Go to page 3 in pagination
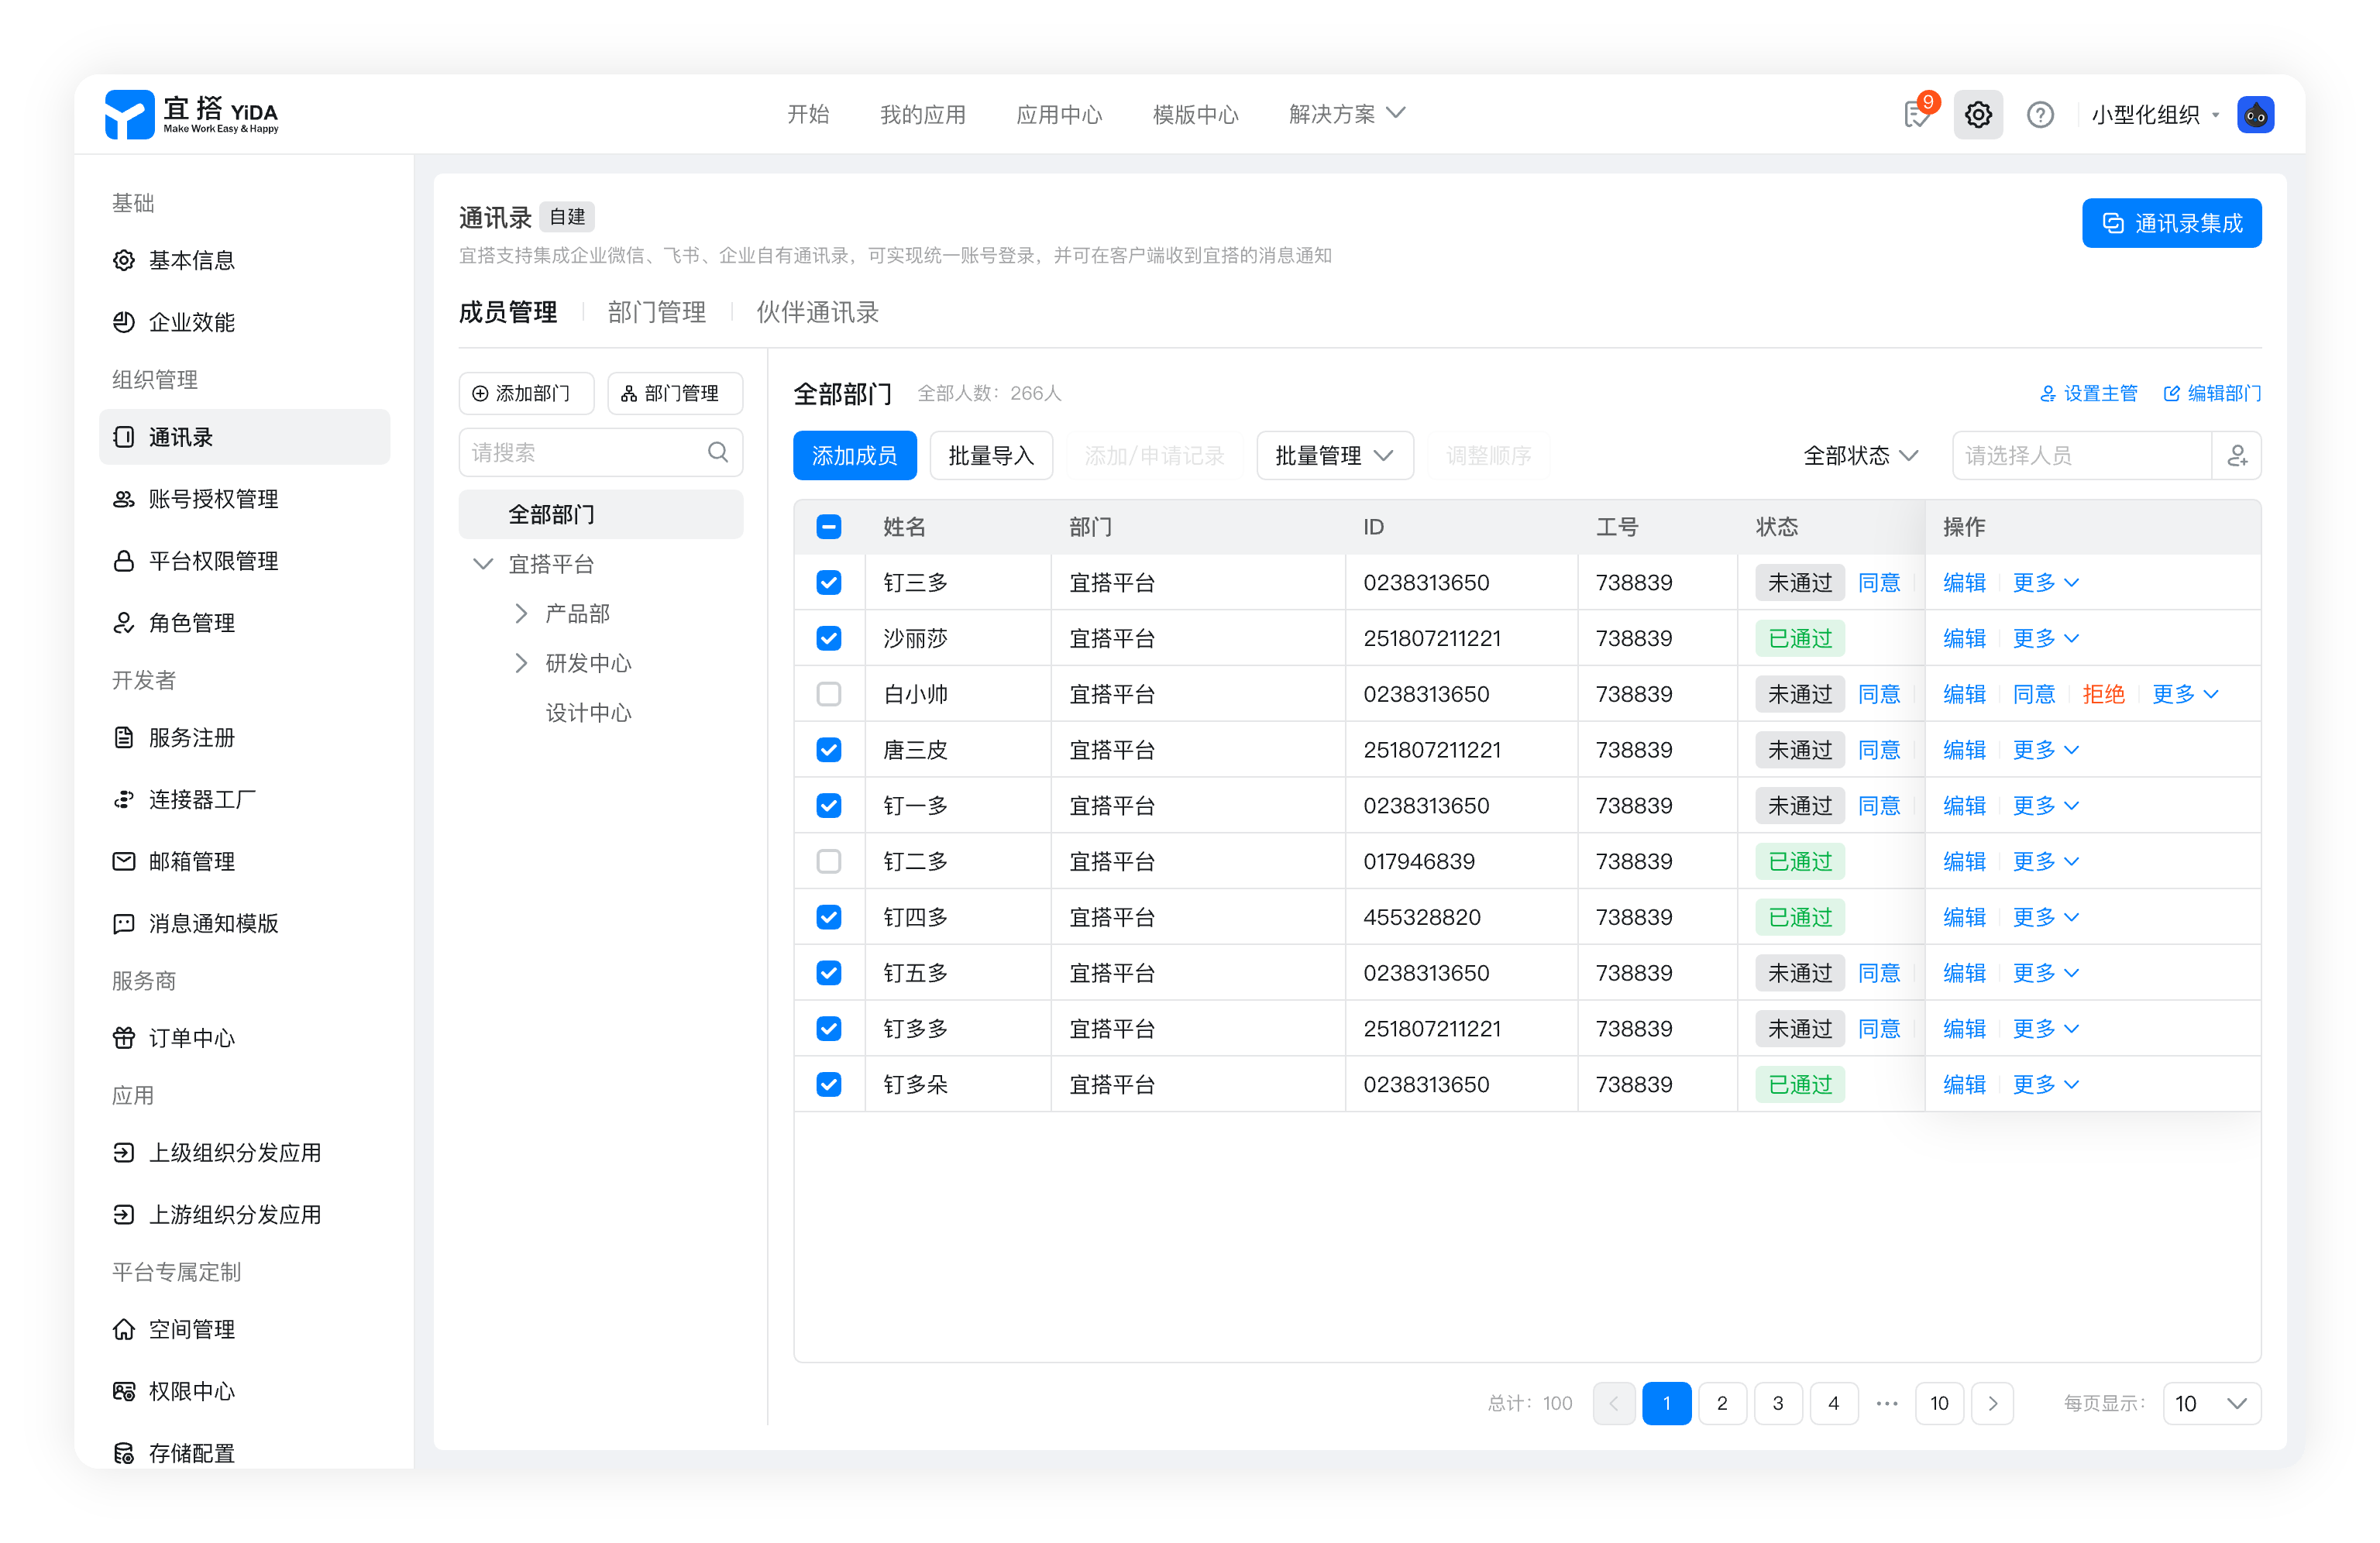The height and width of the screenshot is (1543, 2380). [1777, 1403]
